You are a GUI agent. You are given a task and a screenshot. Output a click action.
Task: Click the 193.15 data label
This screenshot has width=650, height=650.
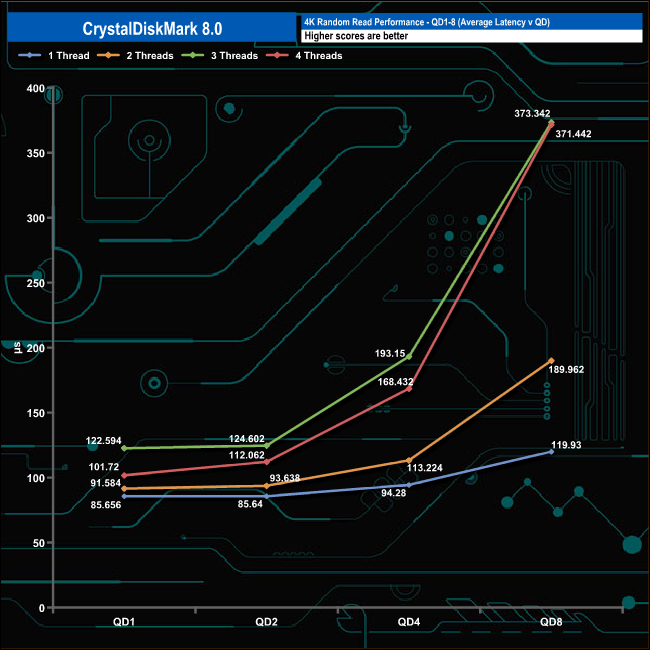[390, 354]
